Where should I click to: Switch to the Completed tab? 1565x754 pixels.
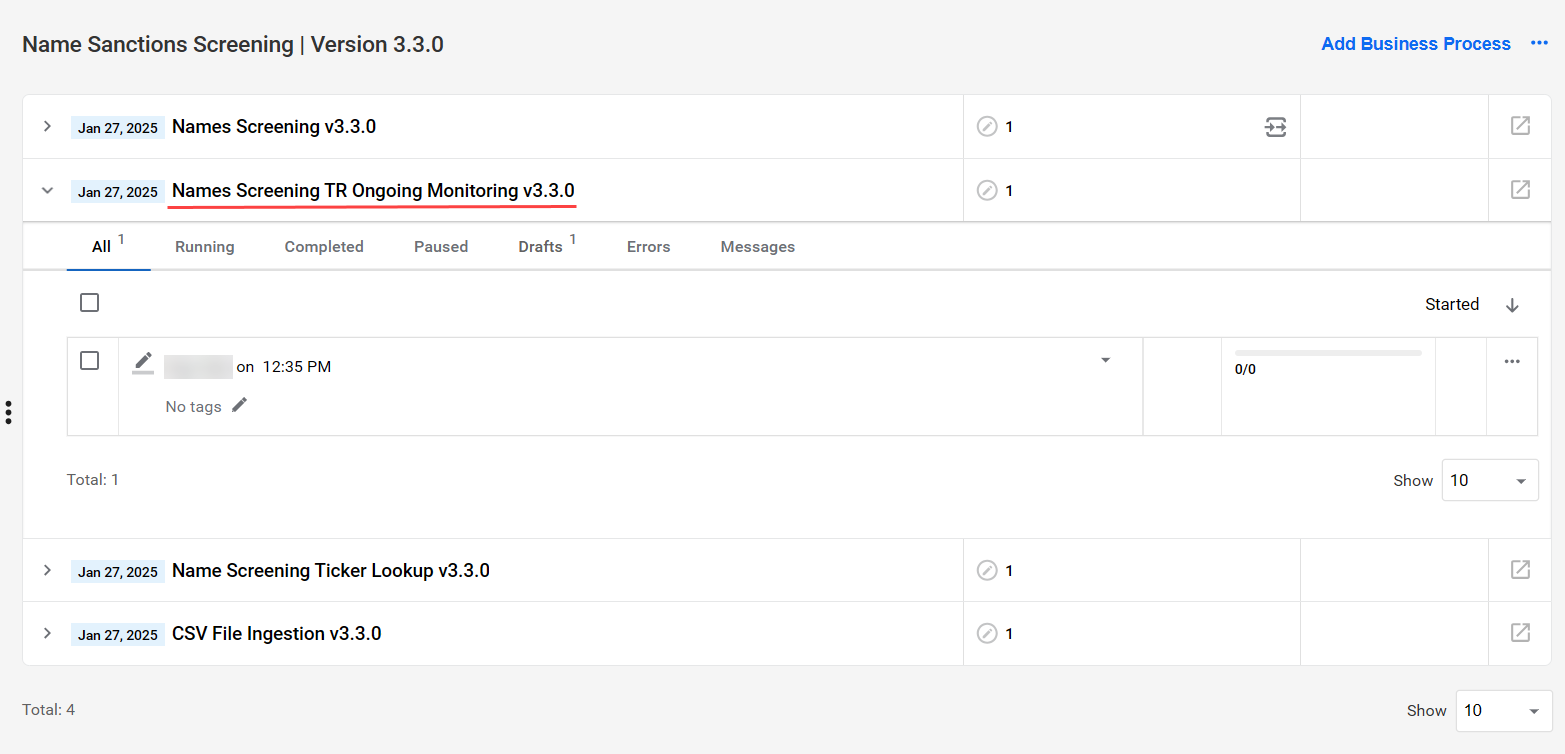[324, 246]
